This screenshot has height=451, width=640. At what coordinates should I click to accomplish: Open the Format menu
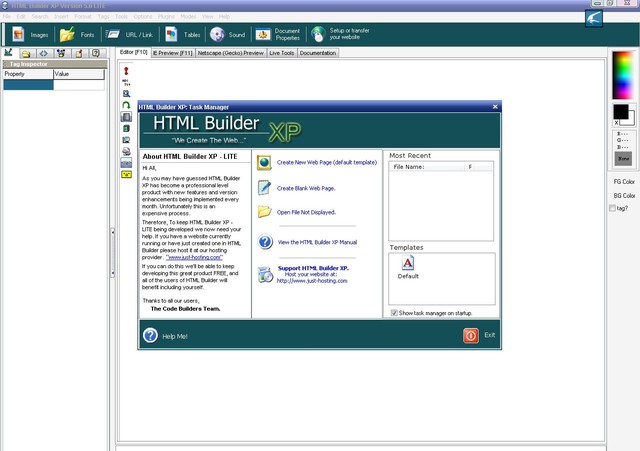83,16
